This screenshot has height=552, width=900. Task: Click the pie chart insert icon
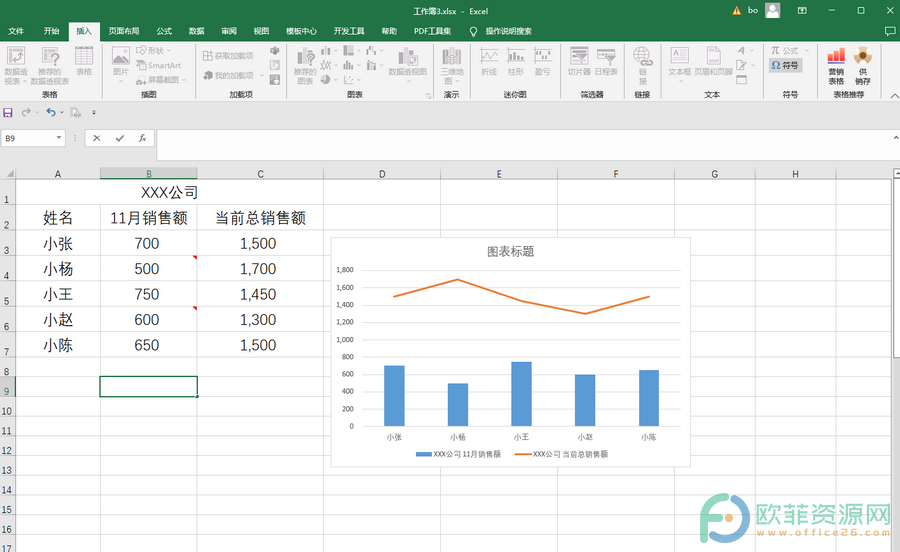pyautogui.click(x=325, y=79)
